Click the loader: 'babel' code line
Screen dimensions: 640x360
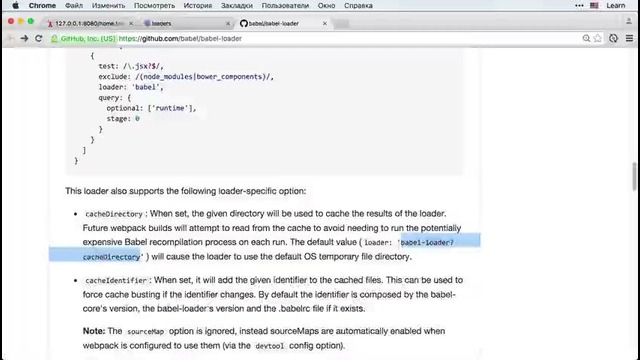coord(131,87)
